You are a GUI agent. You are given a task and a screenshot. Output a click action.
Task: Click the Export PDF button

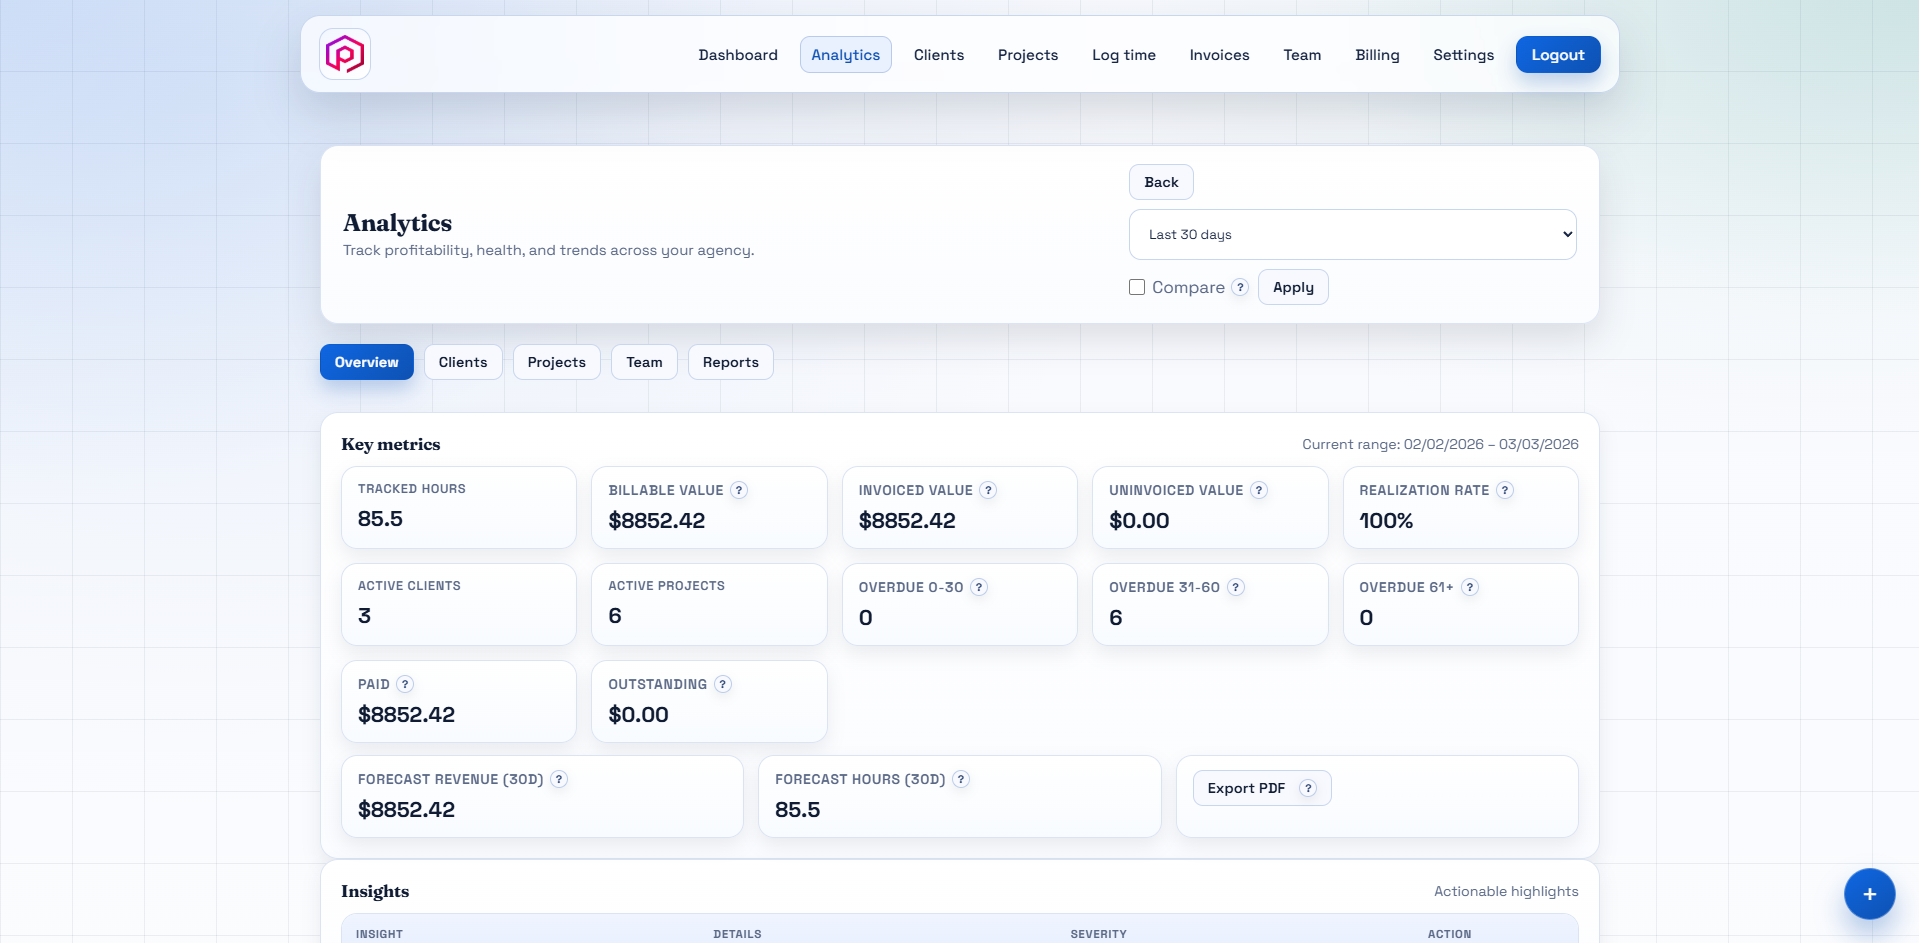point(1247,787)
